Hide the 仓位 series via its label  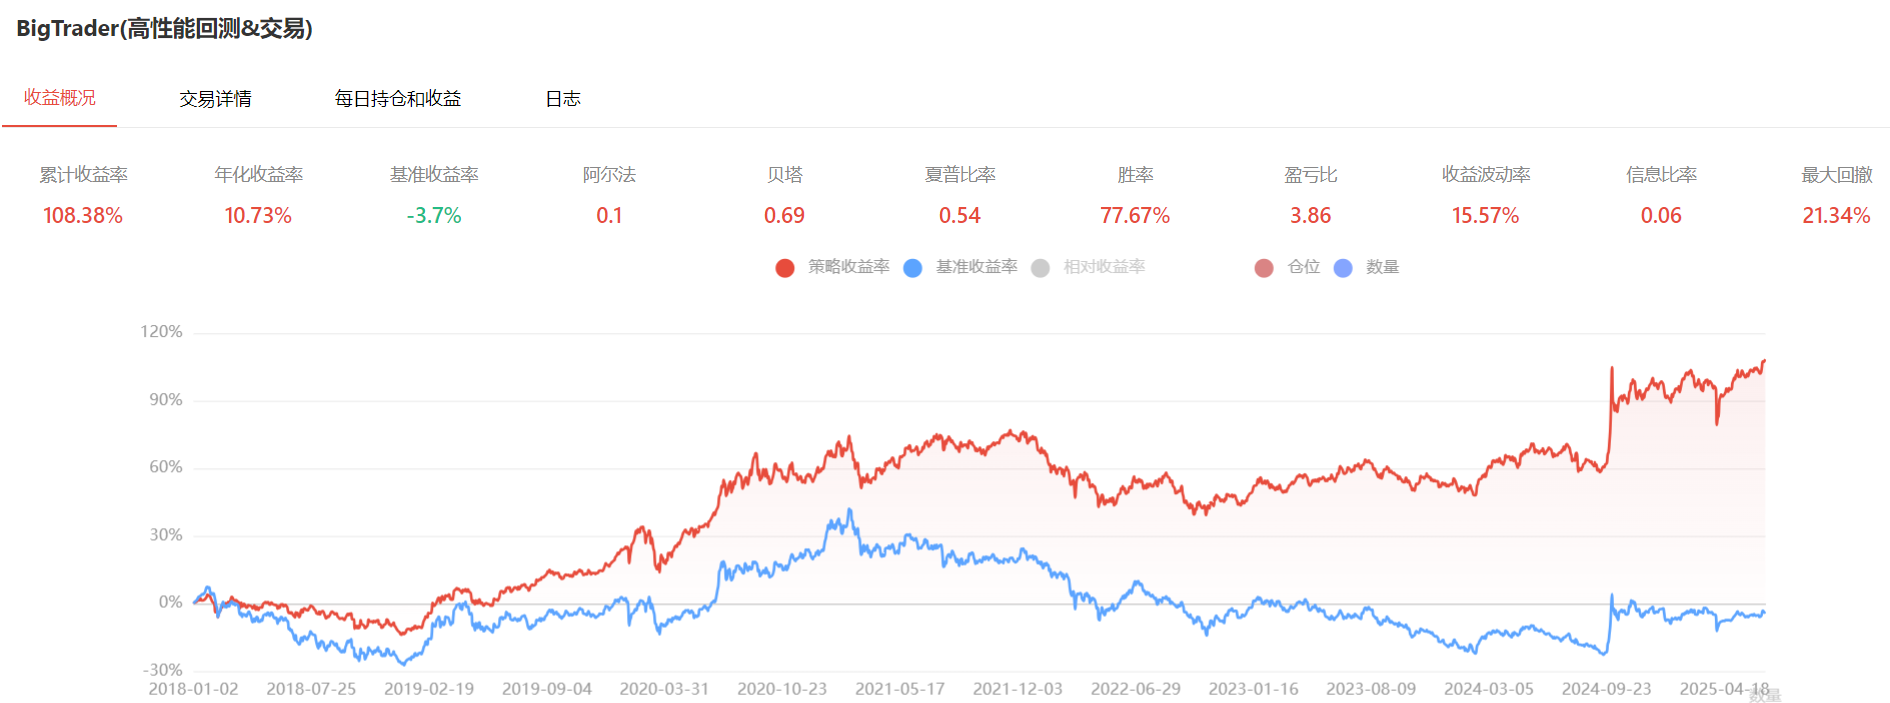pyautogui.click(x=1304, y=267)
